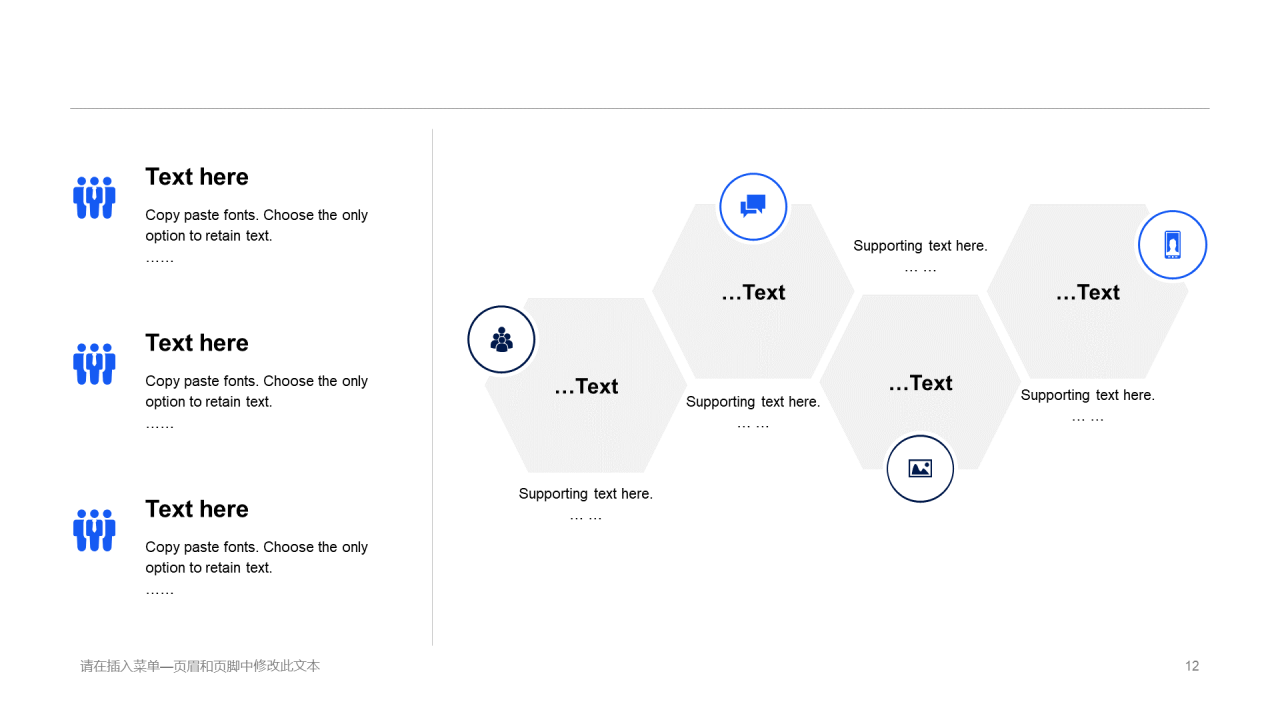Image resolution: width=1280 pixels, height=720 pixels.
Task: Select the middle blue people icon
Action: 94,364
